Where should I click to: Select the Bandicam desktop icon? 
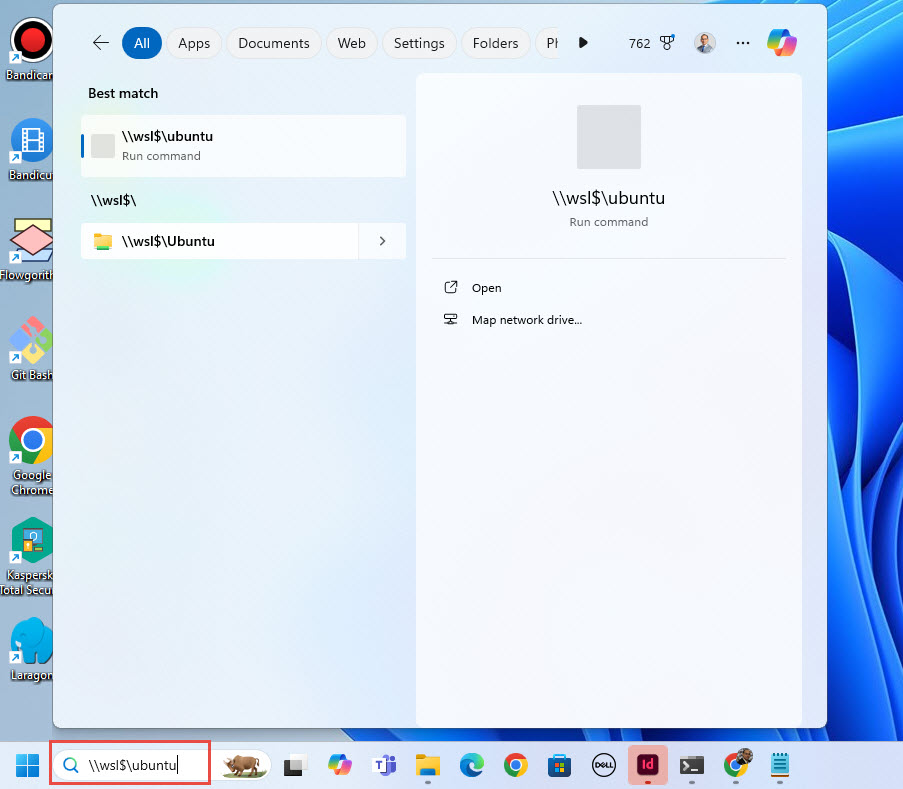coord(30,50)
